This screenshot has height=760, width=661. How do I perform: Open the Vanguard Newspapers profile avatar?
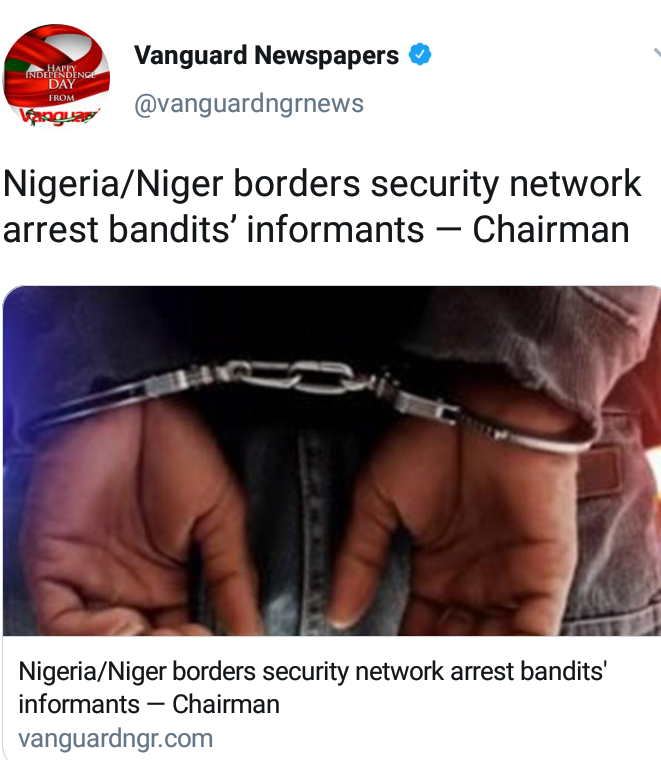click(x=56, y=76)
